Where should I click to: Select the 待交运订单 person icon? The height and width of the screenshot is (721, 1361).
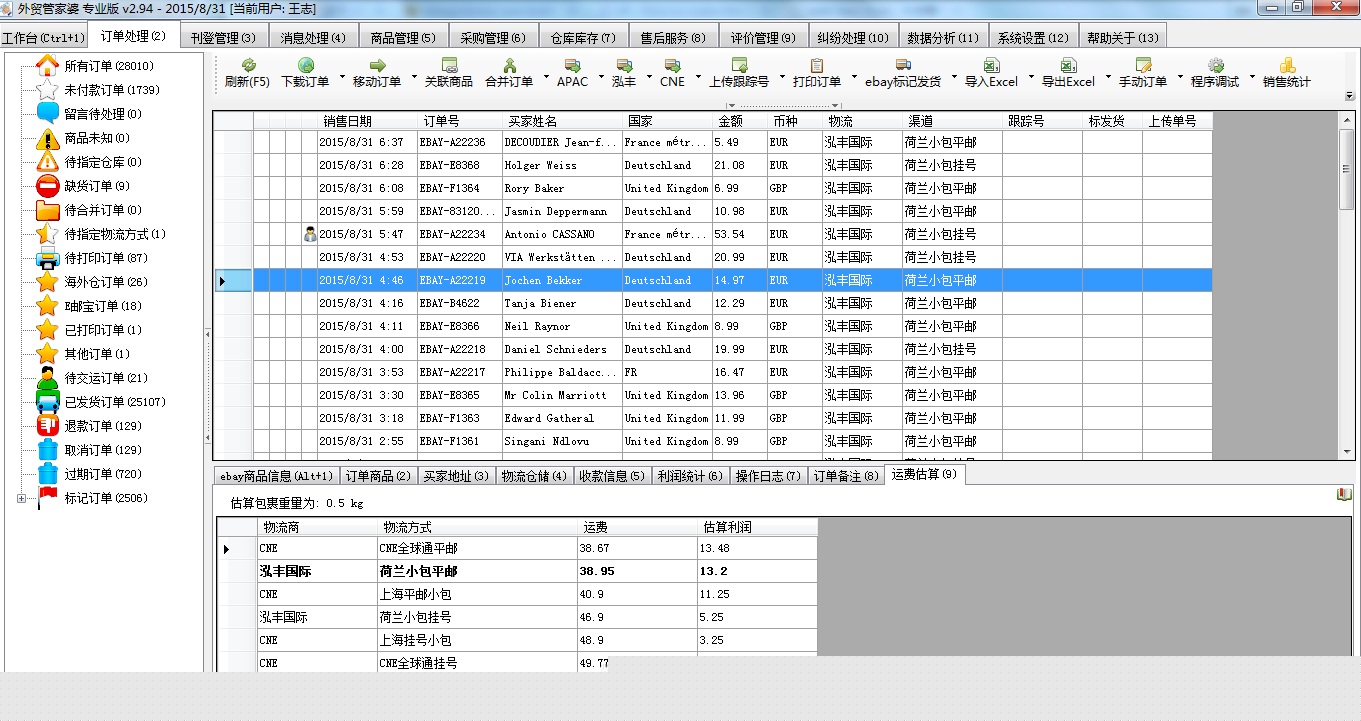tap(47, 378)
